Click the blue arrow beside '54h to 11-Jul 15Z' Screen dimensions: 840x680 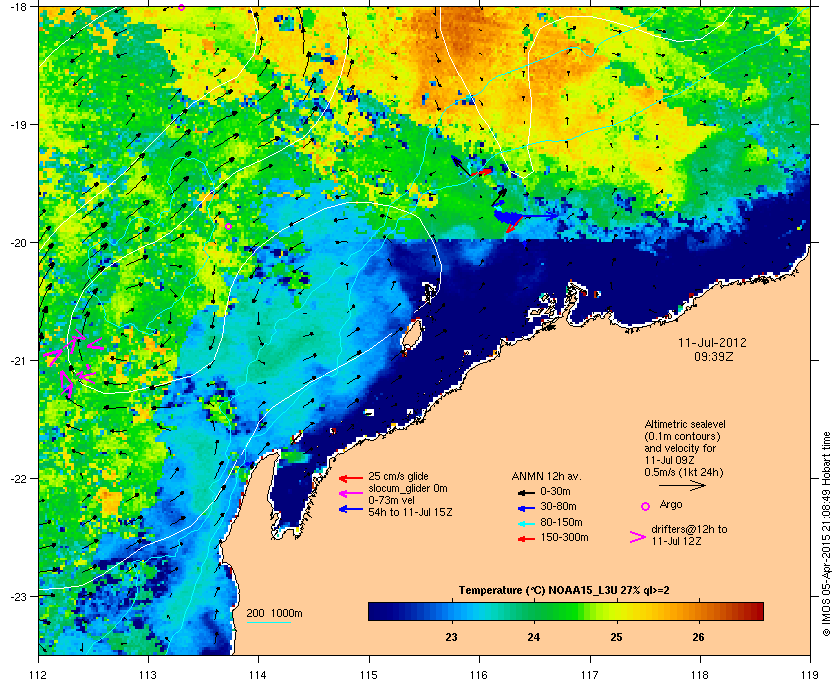pos(351,509)
